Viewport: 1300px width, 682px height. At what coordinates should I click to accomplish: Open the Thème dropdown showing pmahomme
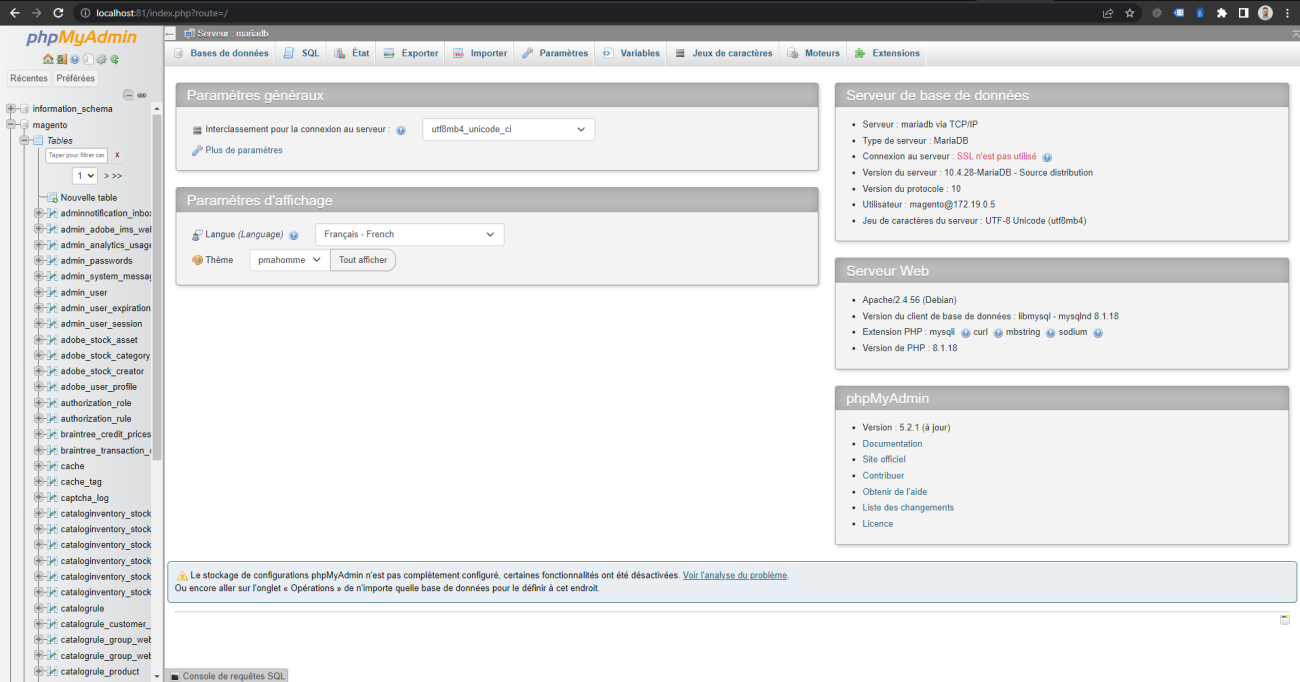tap(288, 258)
